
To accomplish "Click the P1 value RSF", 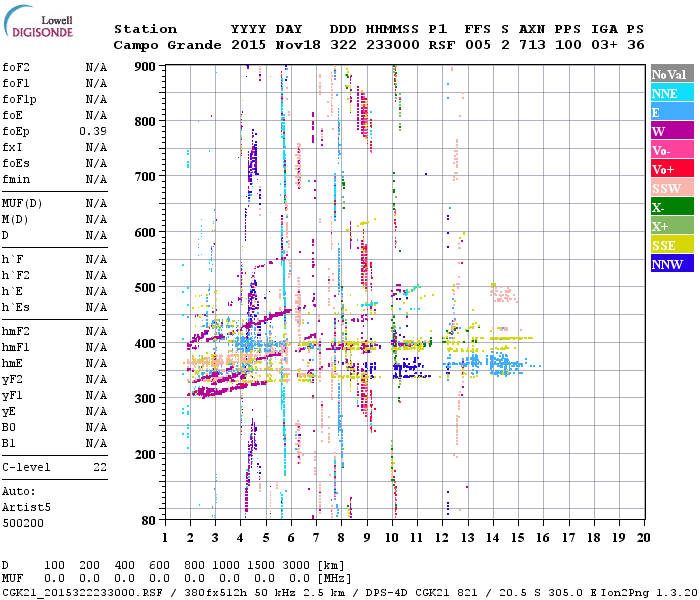I will pyautogui.click(x=442, y=45).
